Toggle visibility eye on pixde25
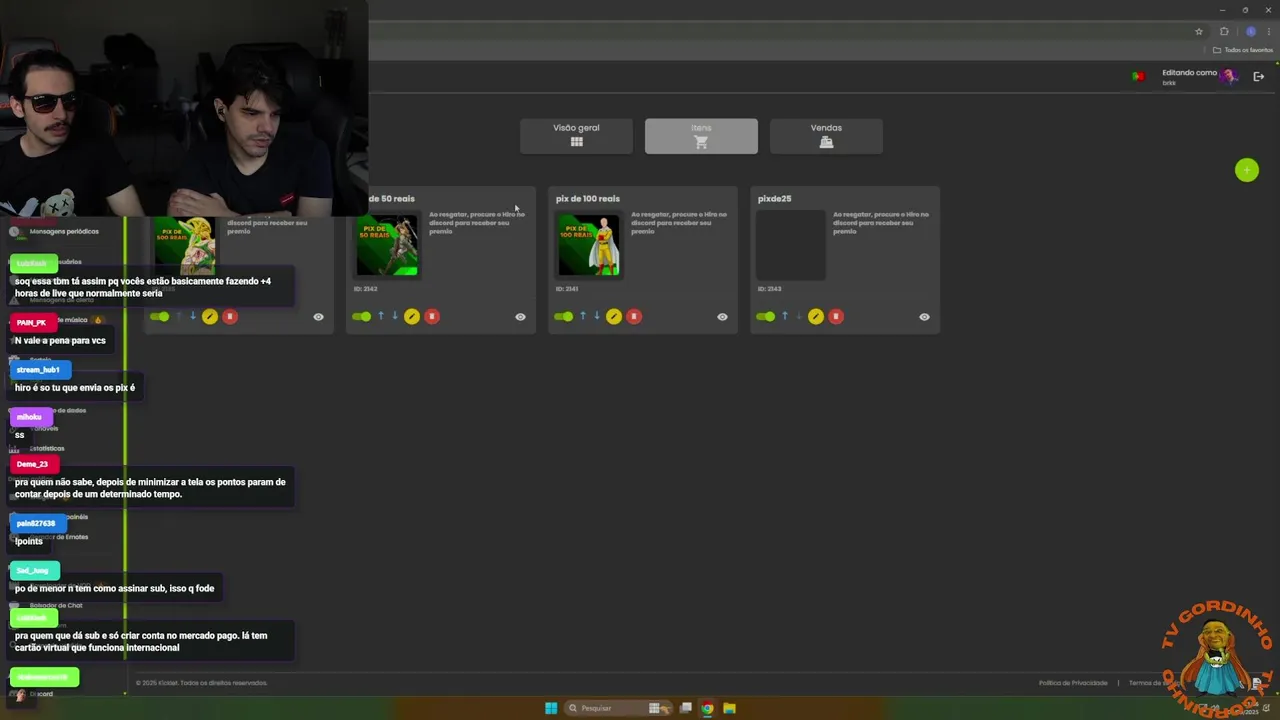The width and height of the screenshot is (1280, 720). [924, 317]
